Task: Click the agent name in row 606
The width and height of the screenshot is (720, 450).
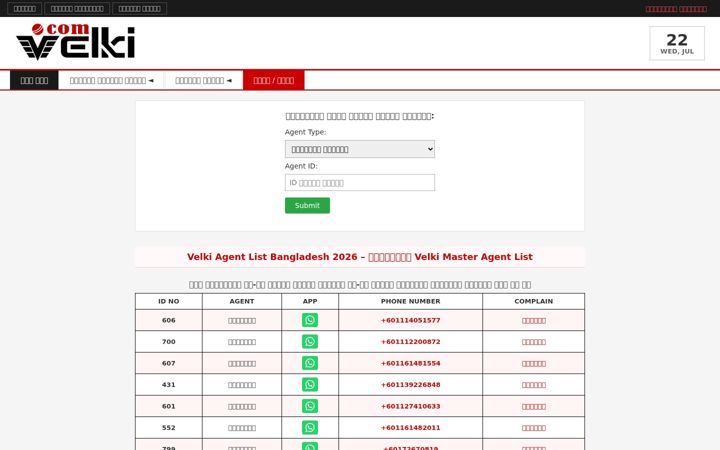Action: click(242, 321)
